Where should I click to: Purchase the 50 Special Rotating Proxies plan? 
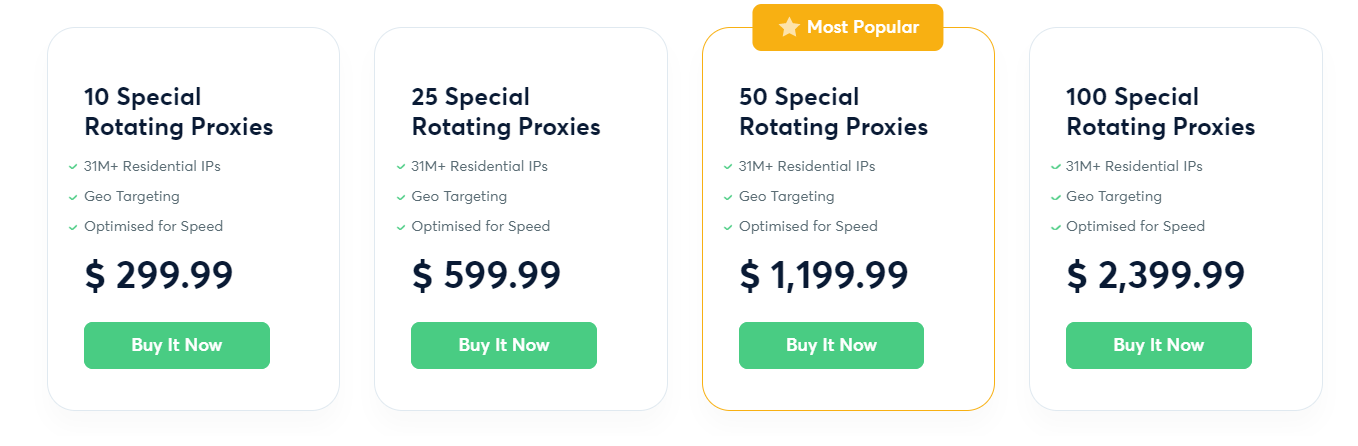click(831, 345)
